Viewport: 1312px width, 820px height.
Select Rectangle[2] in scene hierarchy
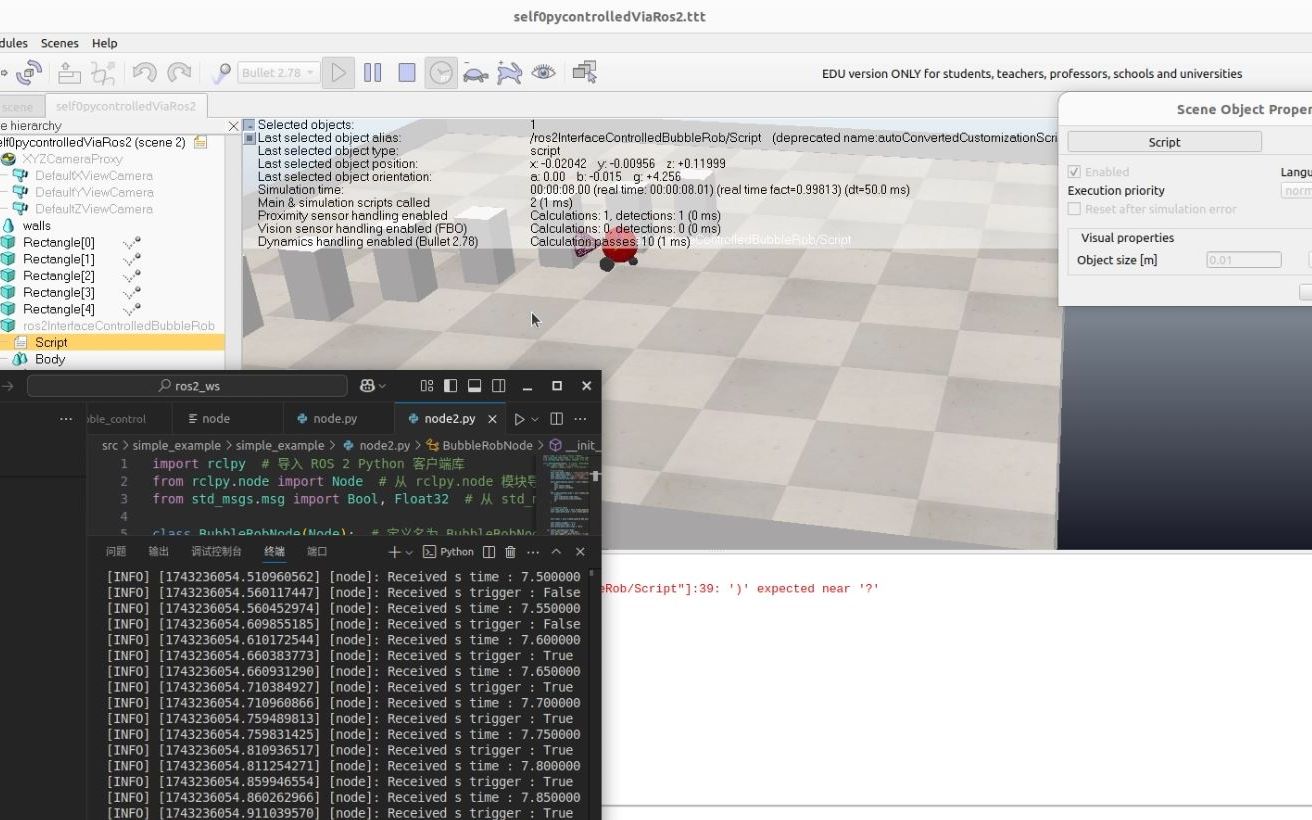[58, 276]
